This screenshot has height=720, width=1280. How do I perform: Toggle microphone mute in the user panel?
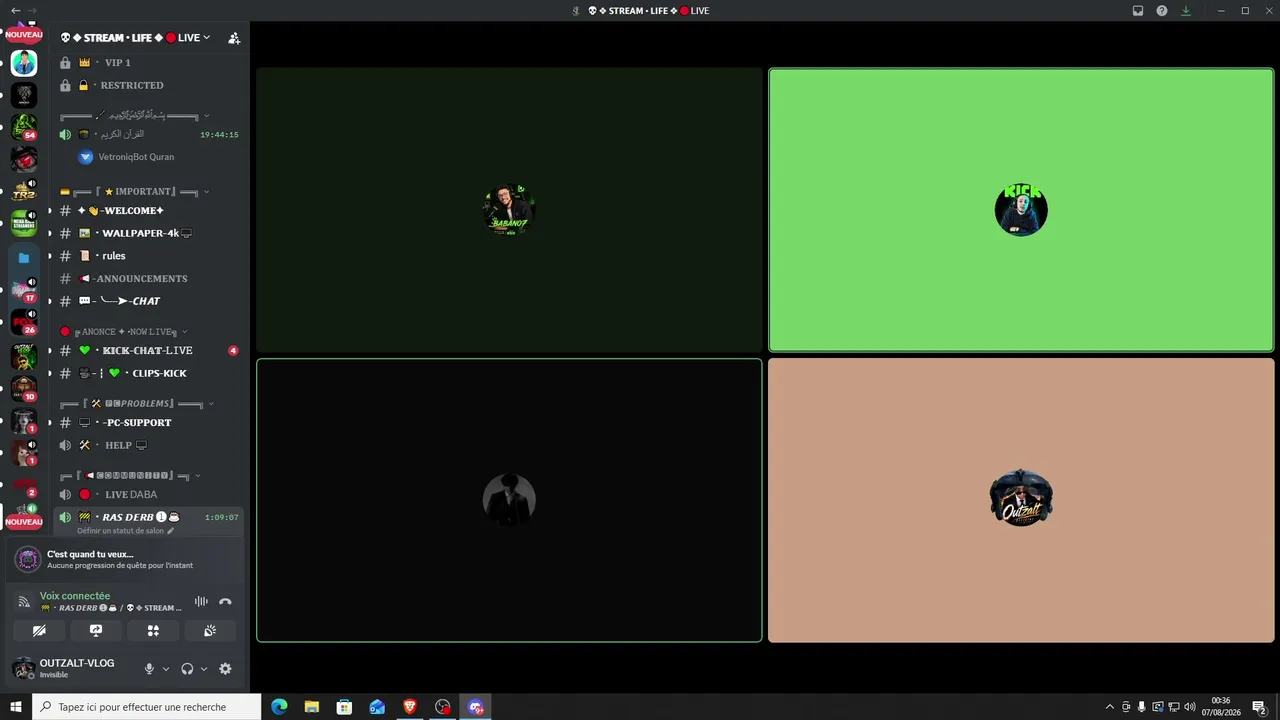[x=149, y=669]
